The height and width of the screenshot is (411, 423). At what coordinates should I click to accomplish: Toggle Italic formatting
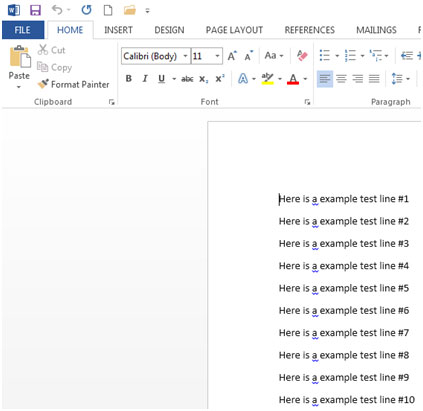[x=145, y=79]
